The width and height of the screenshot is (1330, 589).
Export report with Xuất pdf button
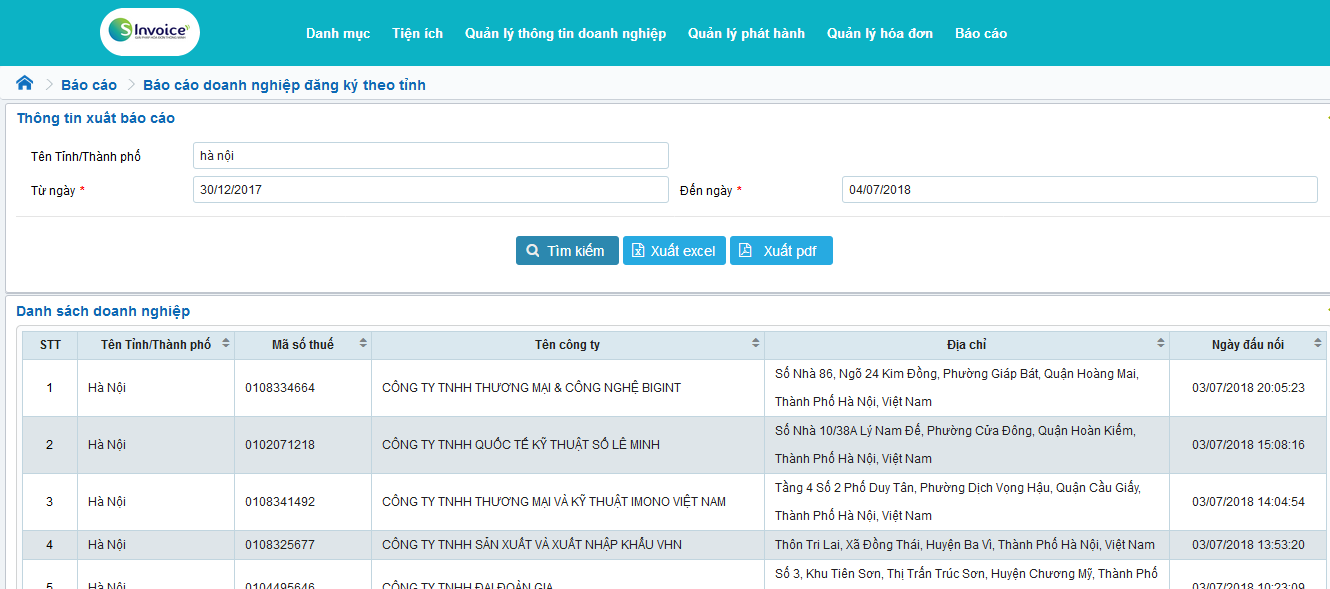coord(781,251)
